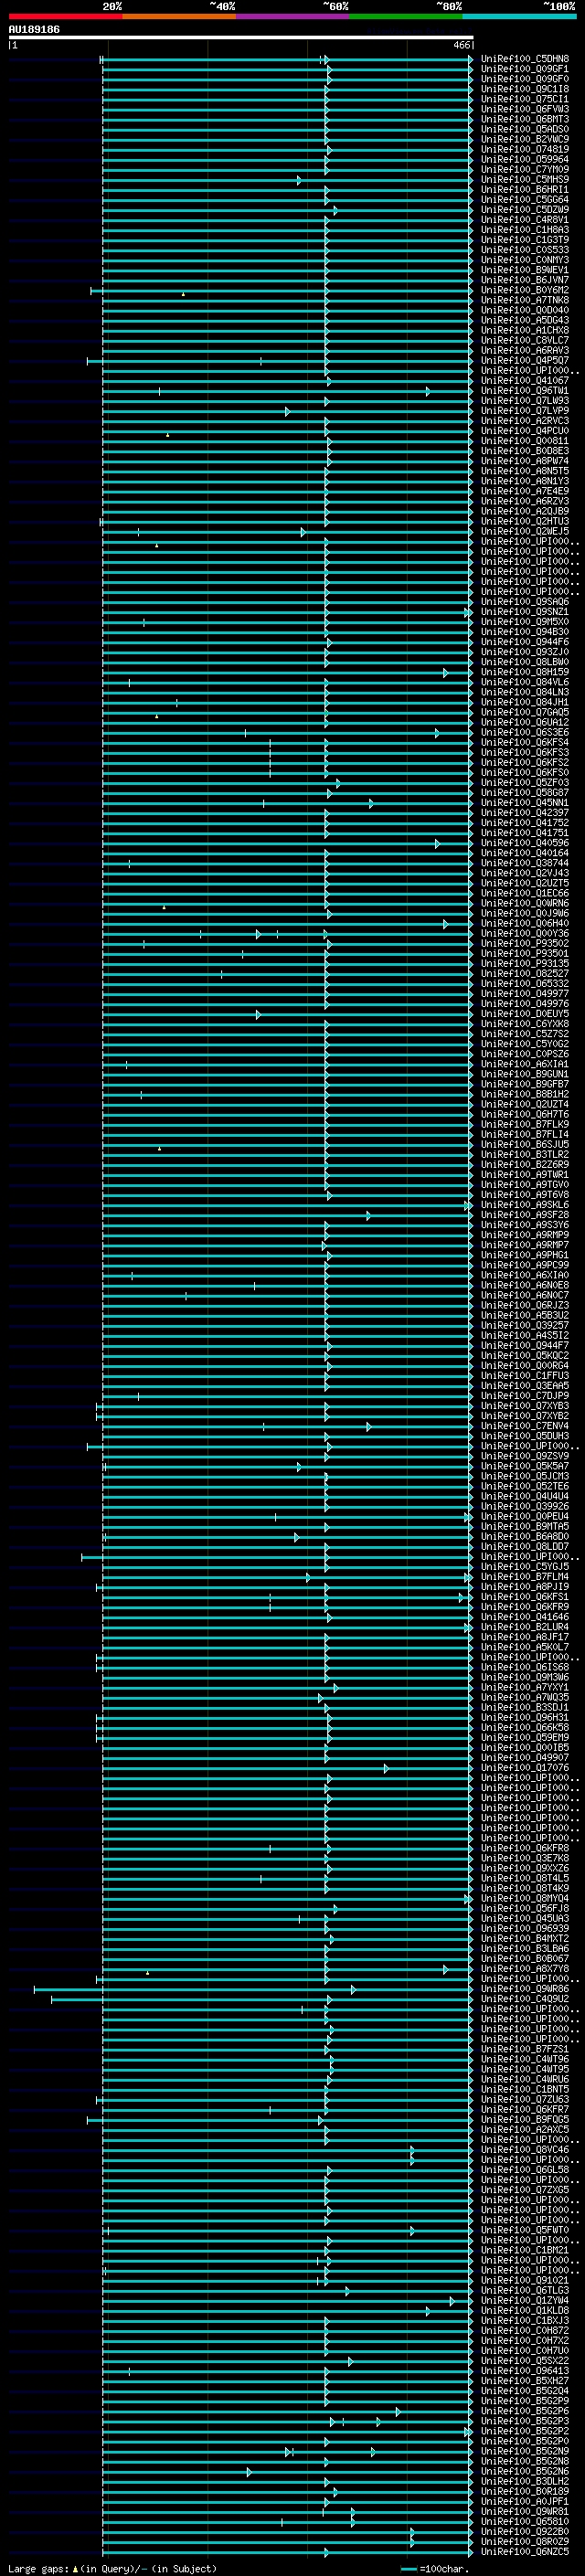Select hit label UniRef100_C7YM09

[x=525, y=169]
